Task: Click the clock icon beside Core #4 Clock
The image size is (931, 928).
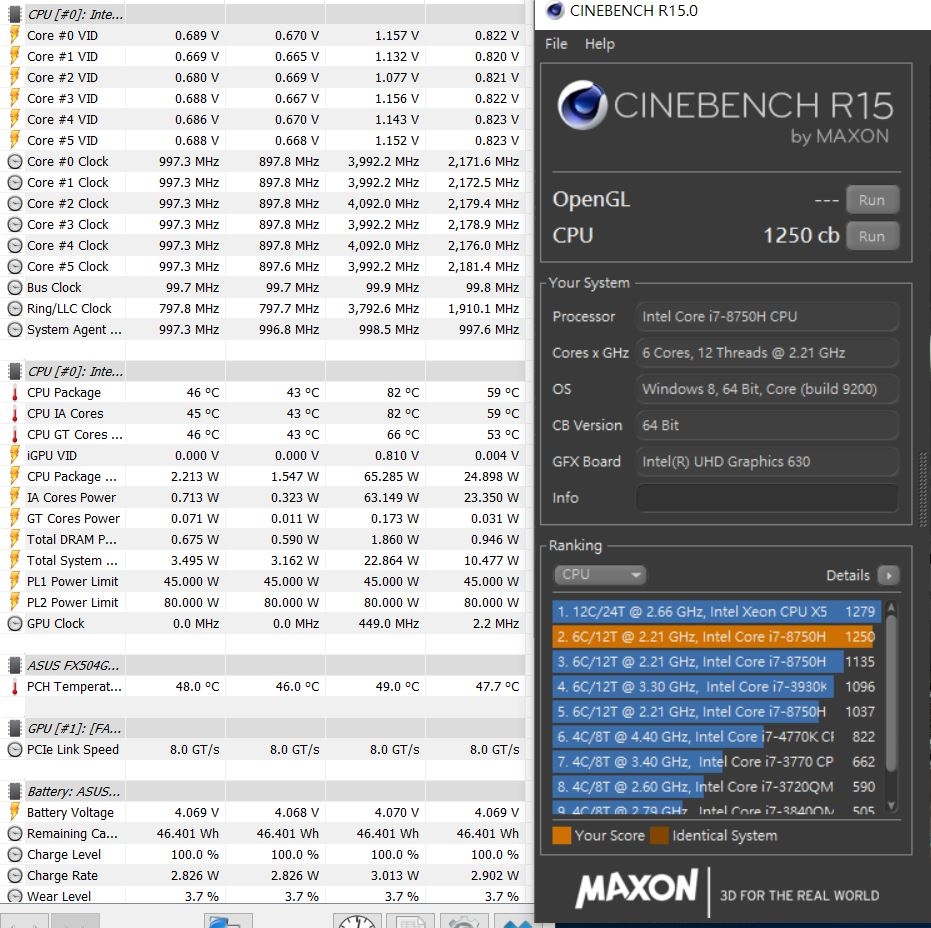Action: click(15, 245)
